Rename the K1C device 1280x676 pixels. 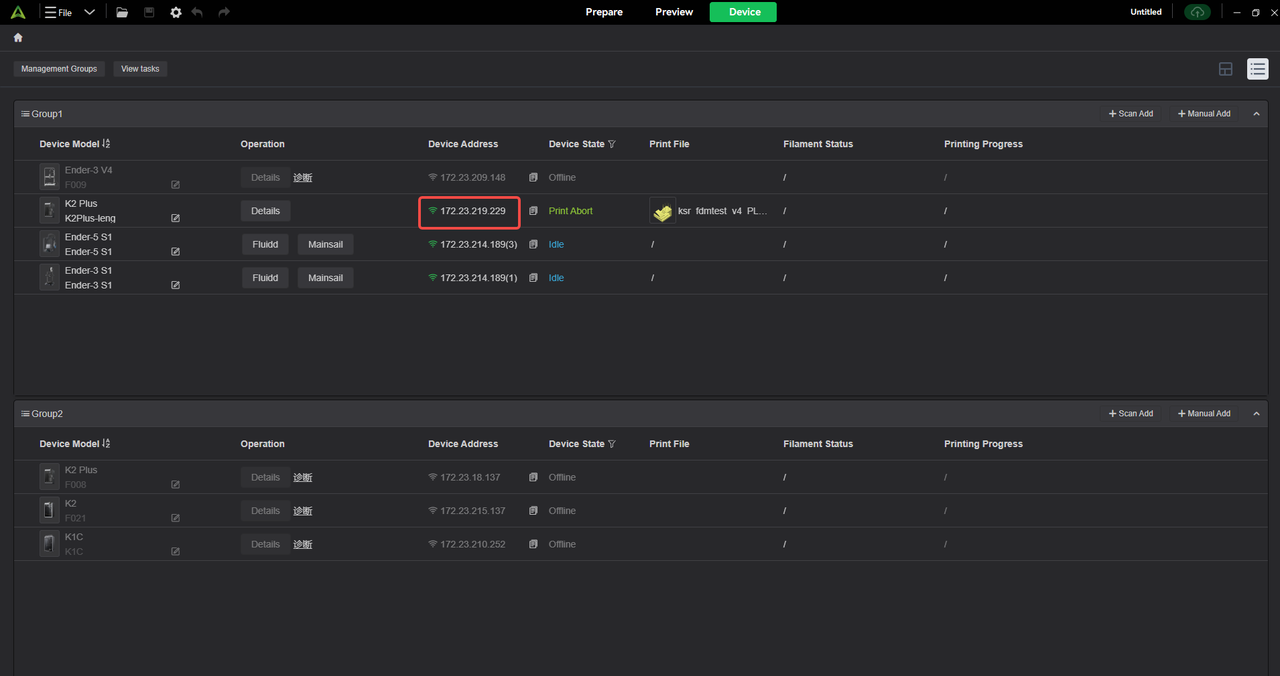(176, 552)
